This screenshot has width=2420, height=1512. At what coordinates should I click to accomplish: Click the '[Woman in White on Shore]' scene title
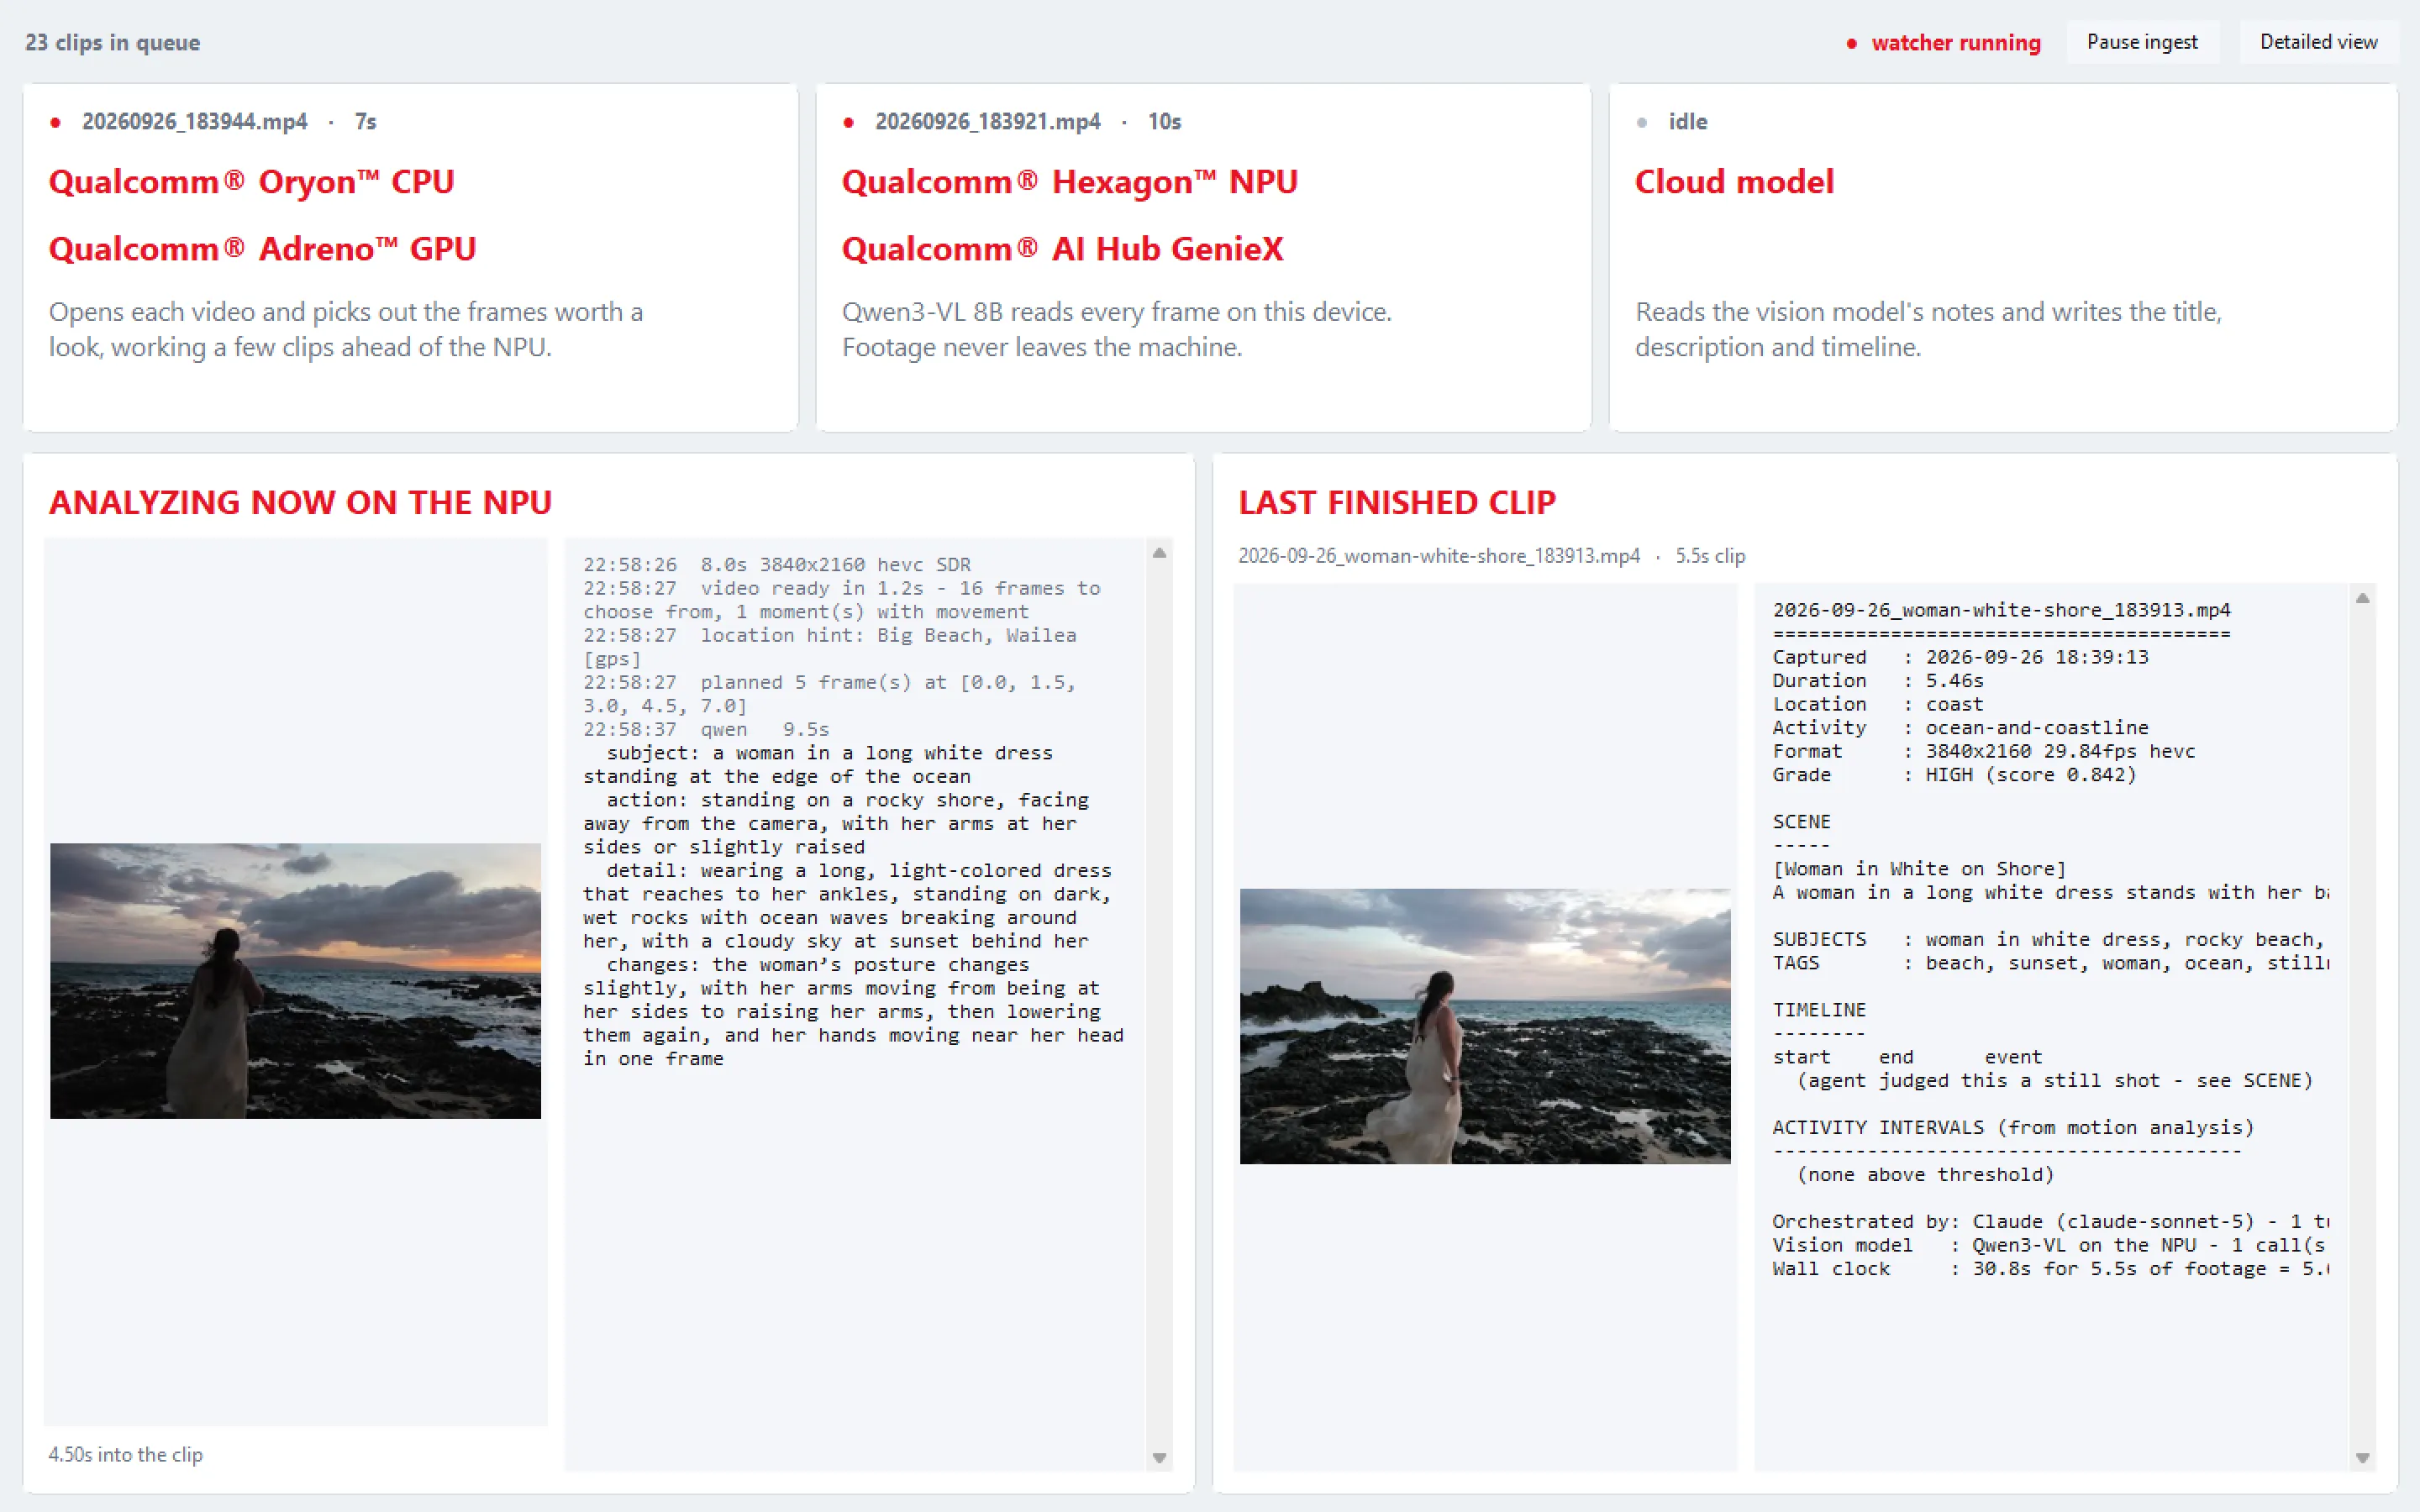coord(1919,869)
